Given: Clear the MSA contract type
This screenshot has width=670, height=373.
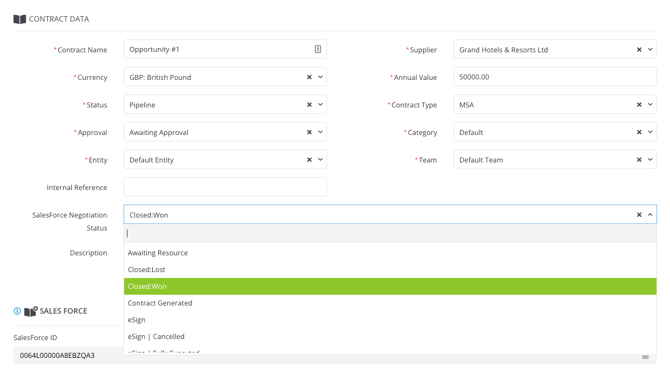Looking at the screenshot, I should pyautogui.click(x=639, y=105).
